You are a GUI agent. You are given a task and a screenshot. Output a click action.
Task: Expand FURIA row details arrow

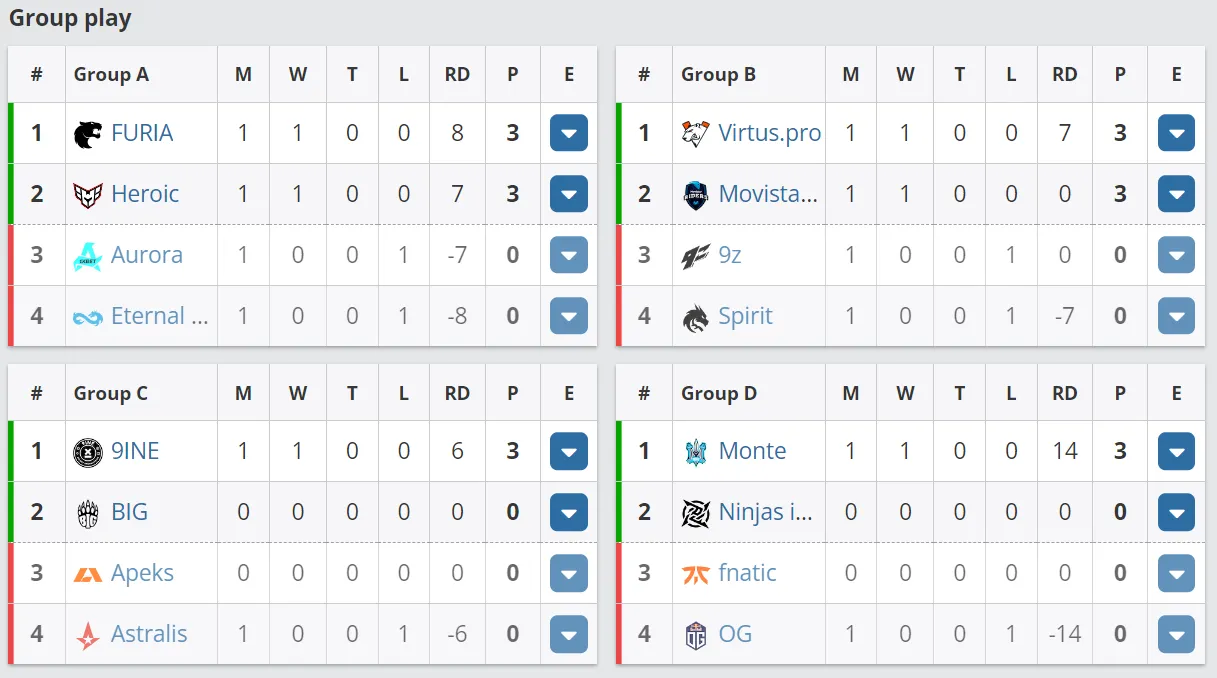click(569, 133)
